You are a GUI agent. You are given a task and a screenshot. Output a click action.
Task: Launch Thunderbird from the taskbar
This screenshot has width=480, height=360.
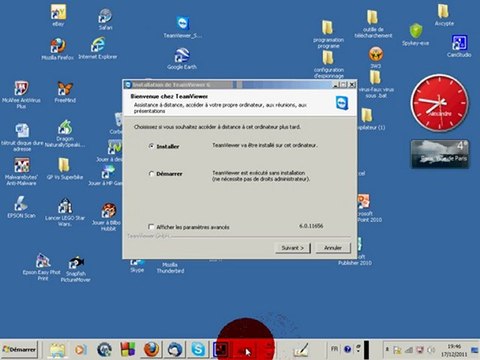tap(174, 350)
